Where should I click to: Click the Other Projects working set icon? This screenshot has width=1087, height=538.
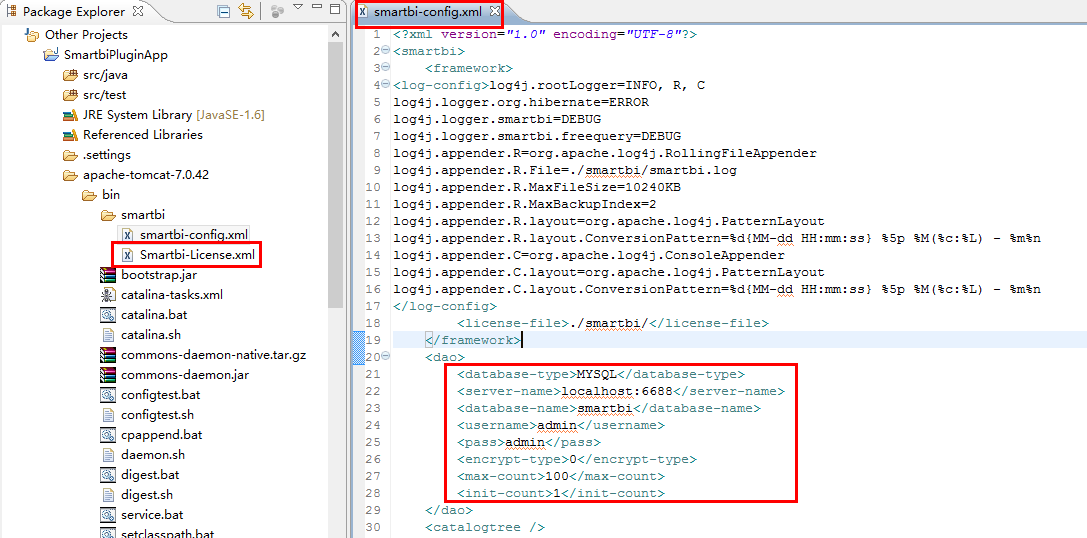[x=32, y=35]
